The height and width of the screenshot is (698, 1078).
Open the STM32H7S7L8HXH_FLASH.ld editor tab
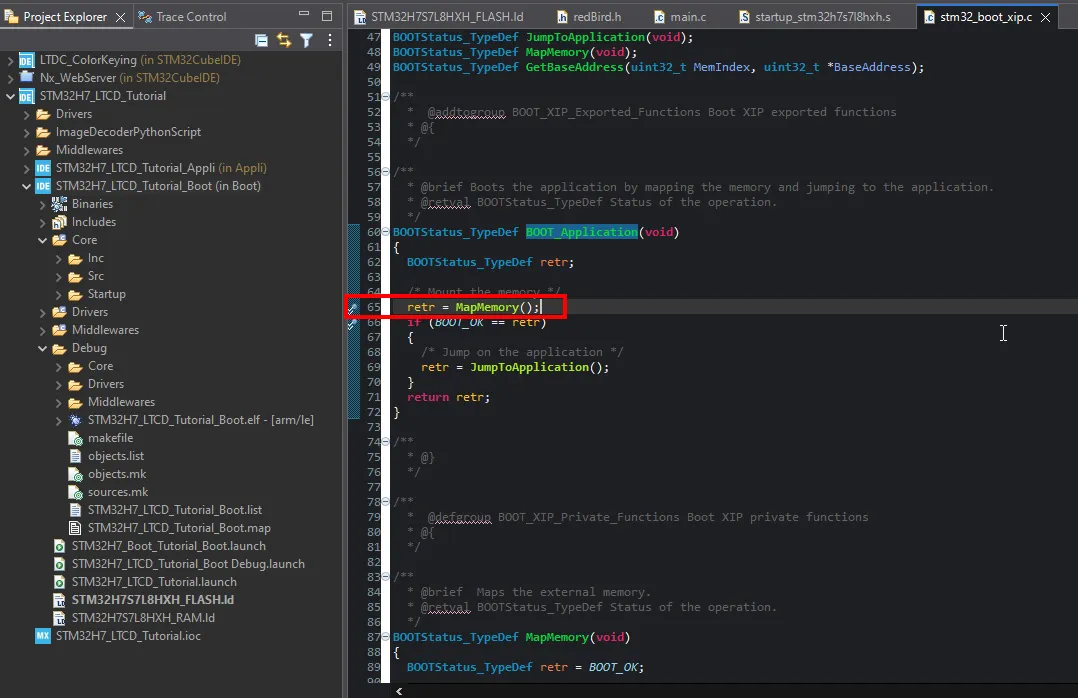coord(439,17)
